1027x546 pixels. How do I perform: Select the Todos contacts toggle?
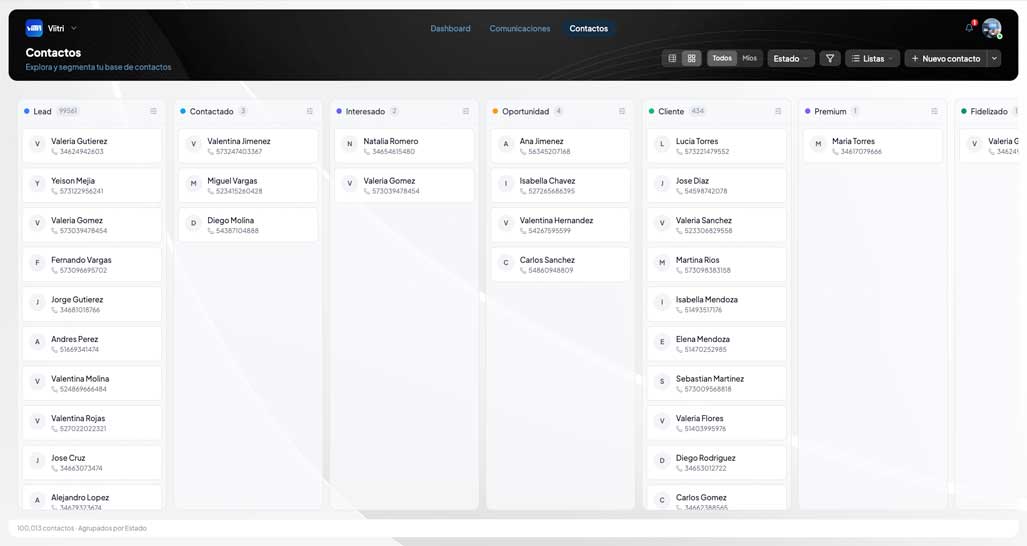722,58
